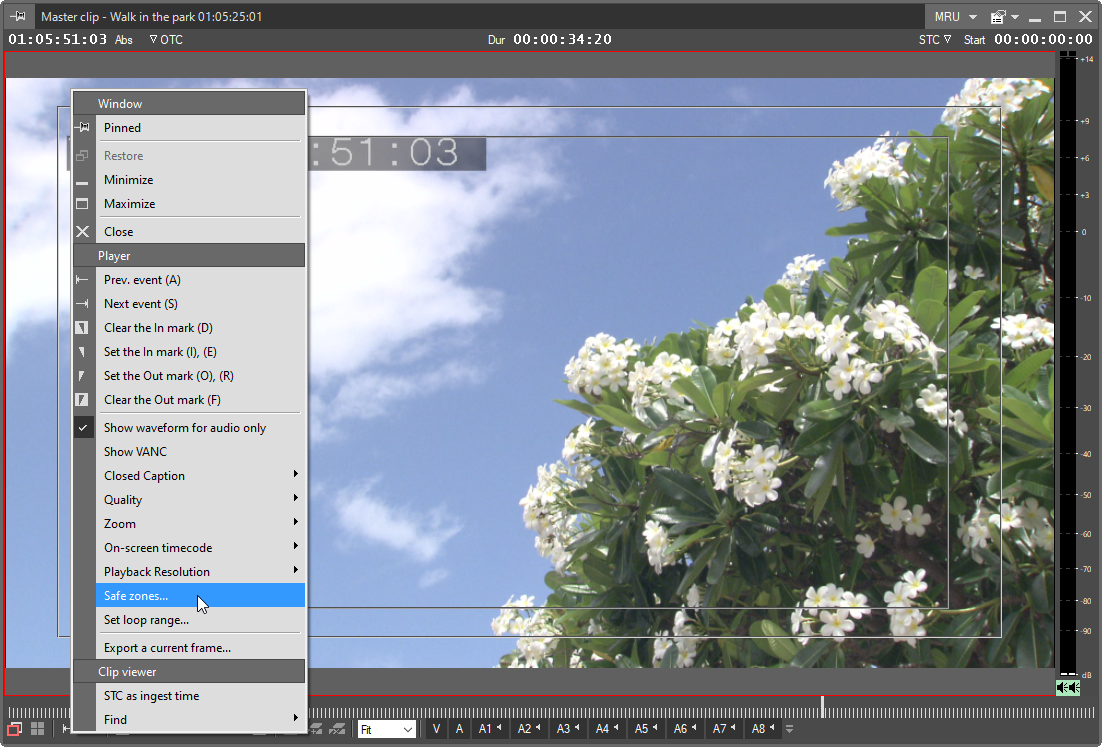Click the pin icon in the title bar
1102x747 pixels.
(19, 16)
